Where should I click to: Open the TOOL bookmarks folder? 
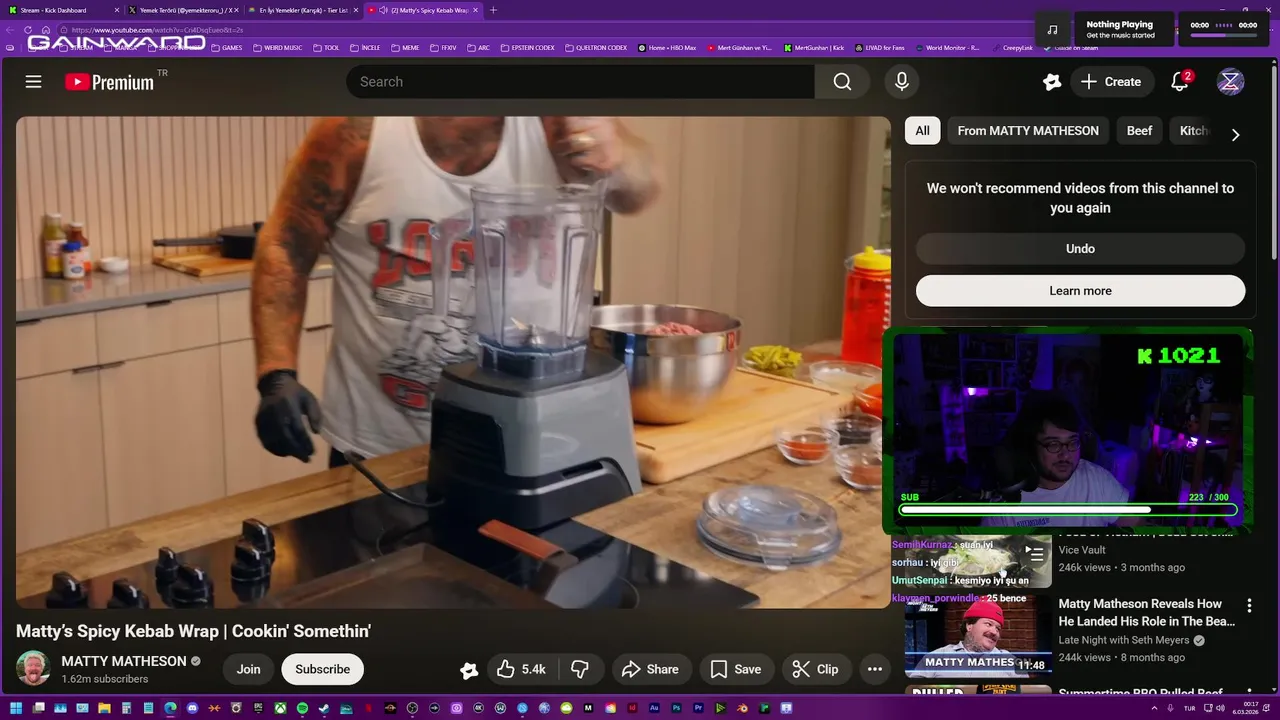pos(327,47)
